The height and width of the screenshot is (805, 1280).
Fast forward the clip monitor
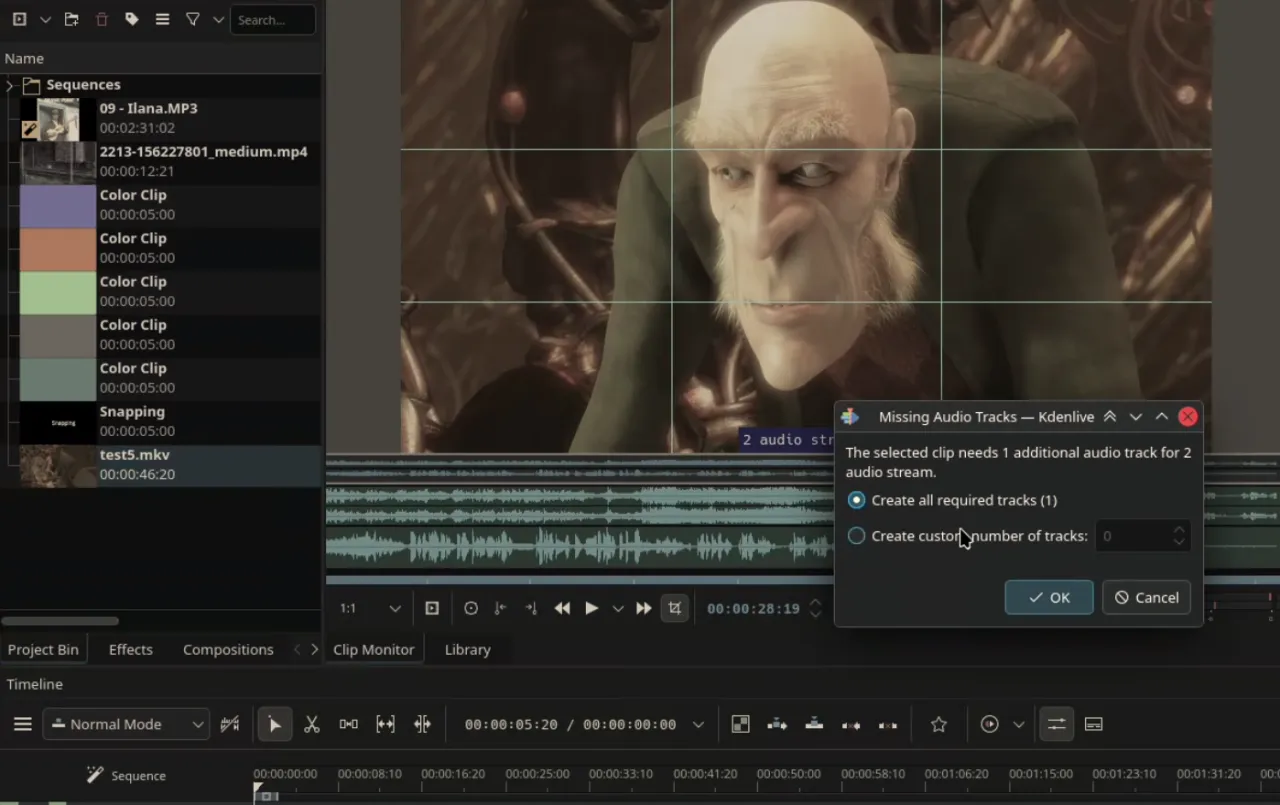pos(644,608)
